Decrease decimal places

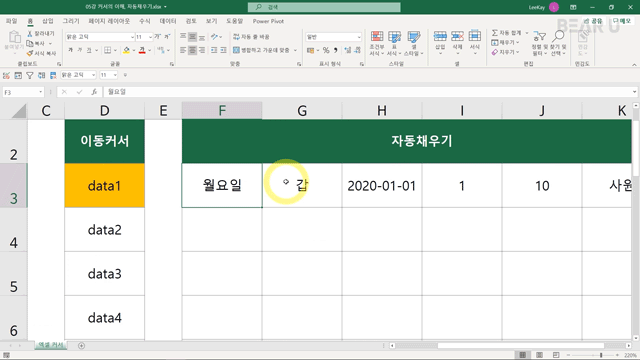point(357,50)
